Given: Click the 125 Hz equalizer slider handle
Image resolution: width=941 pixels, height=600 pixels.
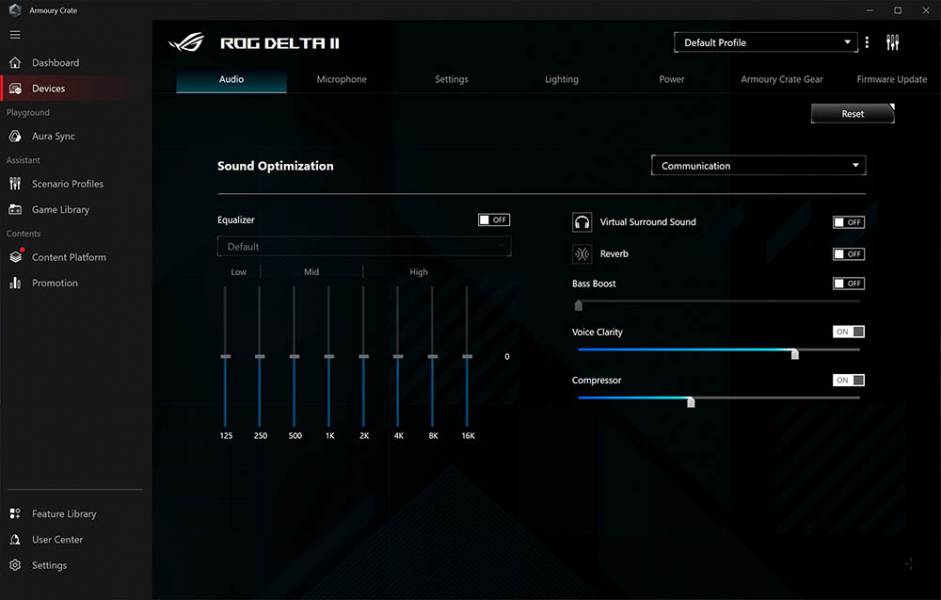Looking at the screenshot, I should pyautogui.click(x=226, y=356).
